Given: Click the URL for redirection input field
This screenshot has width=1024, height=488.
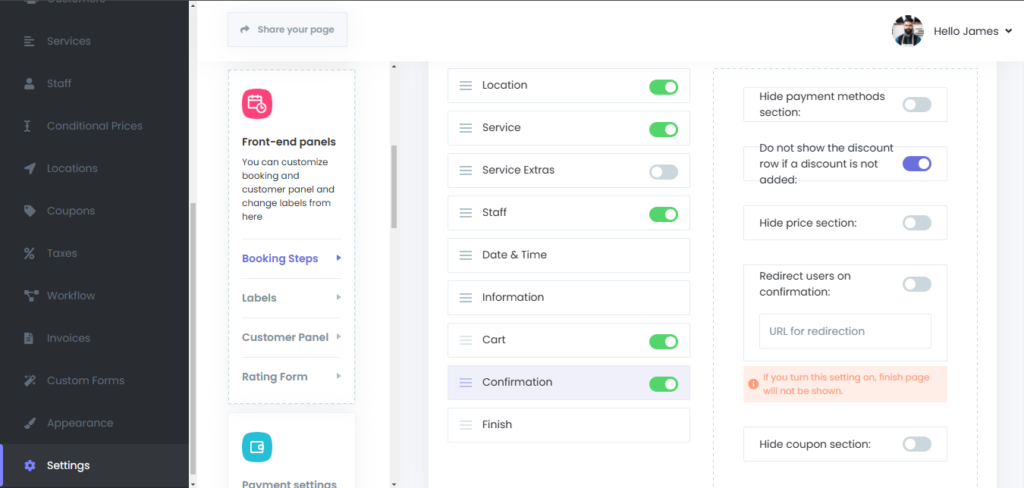Looking at the screenshot, I should tap(845, 331).
